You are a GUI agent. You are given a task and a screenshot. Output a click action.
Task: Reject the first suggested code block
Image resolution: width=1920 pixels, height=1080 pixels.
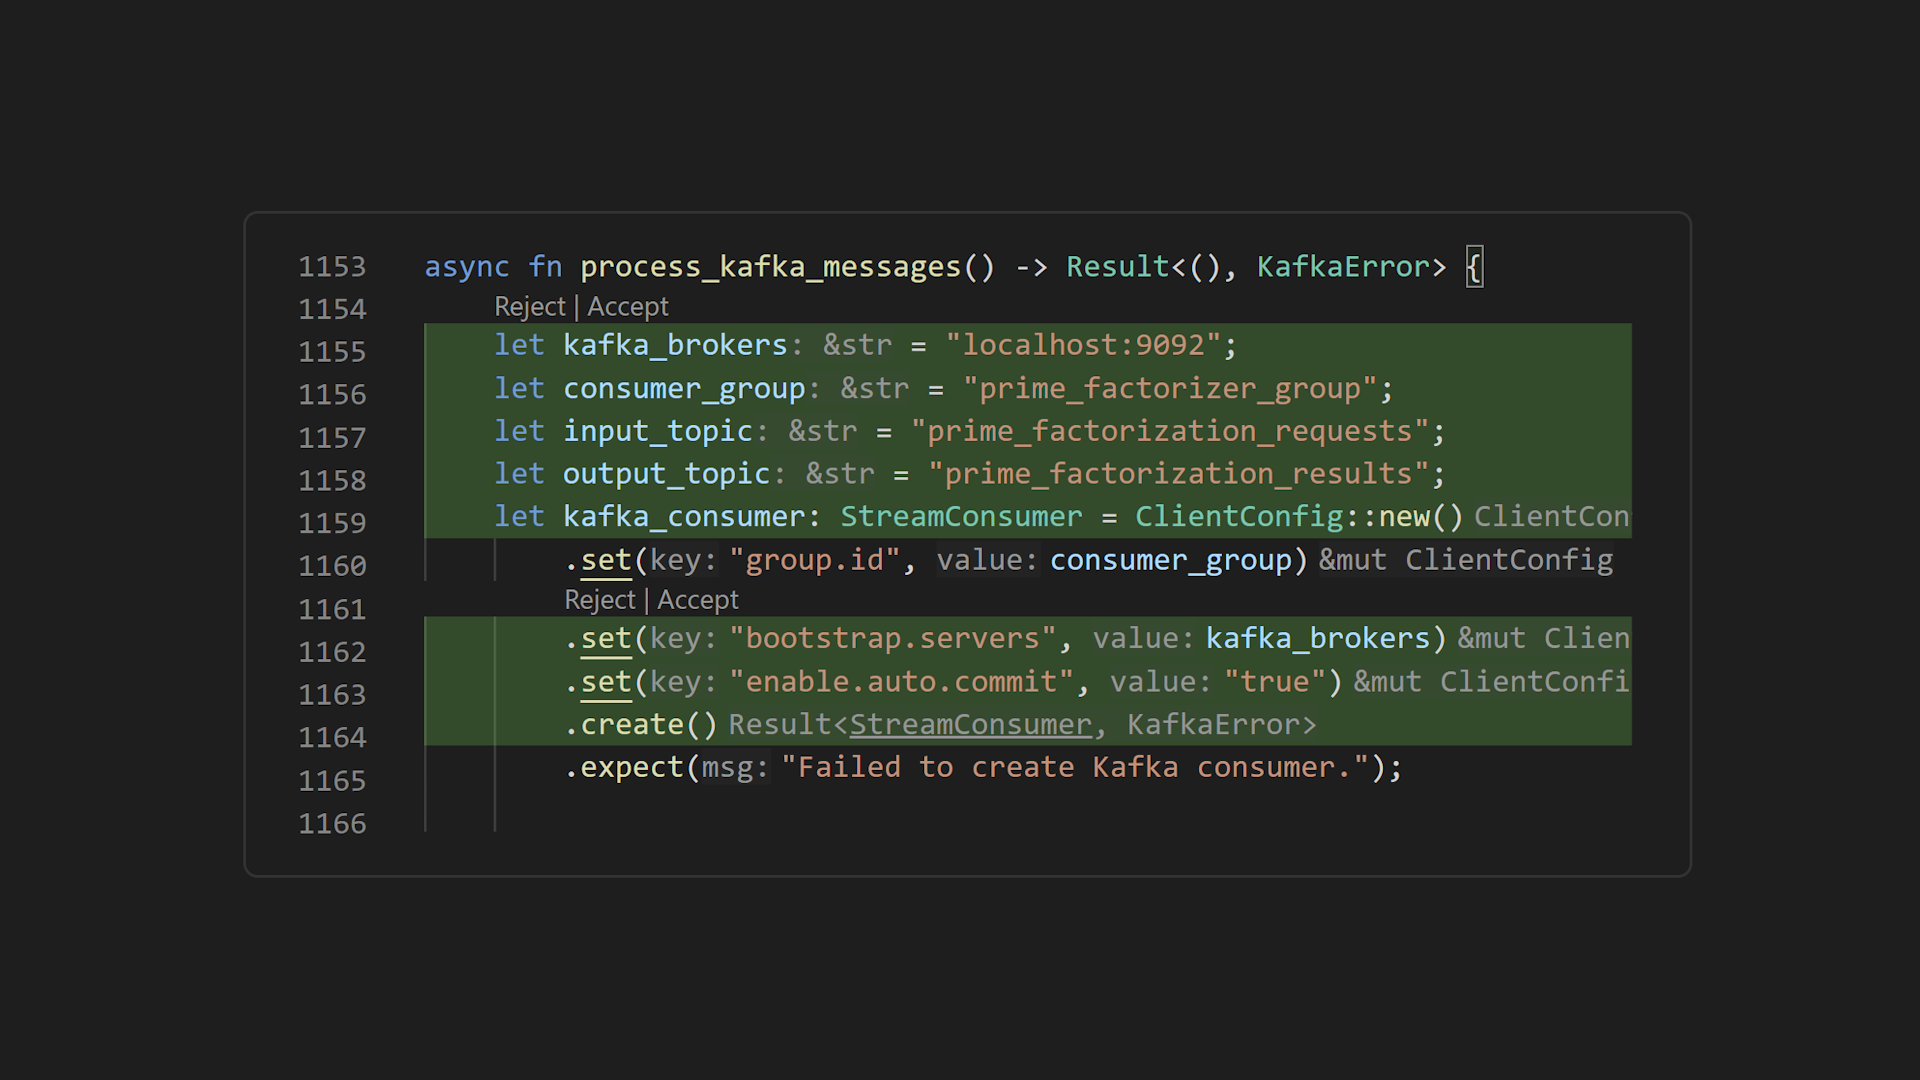pos(531,306)
